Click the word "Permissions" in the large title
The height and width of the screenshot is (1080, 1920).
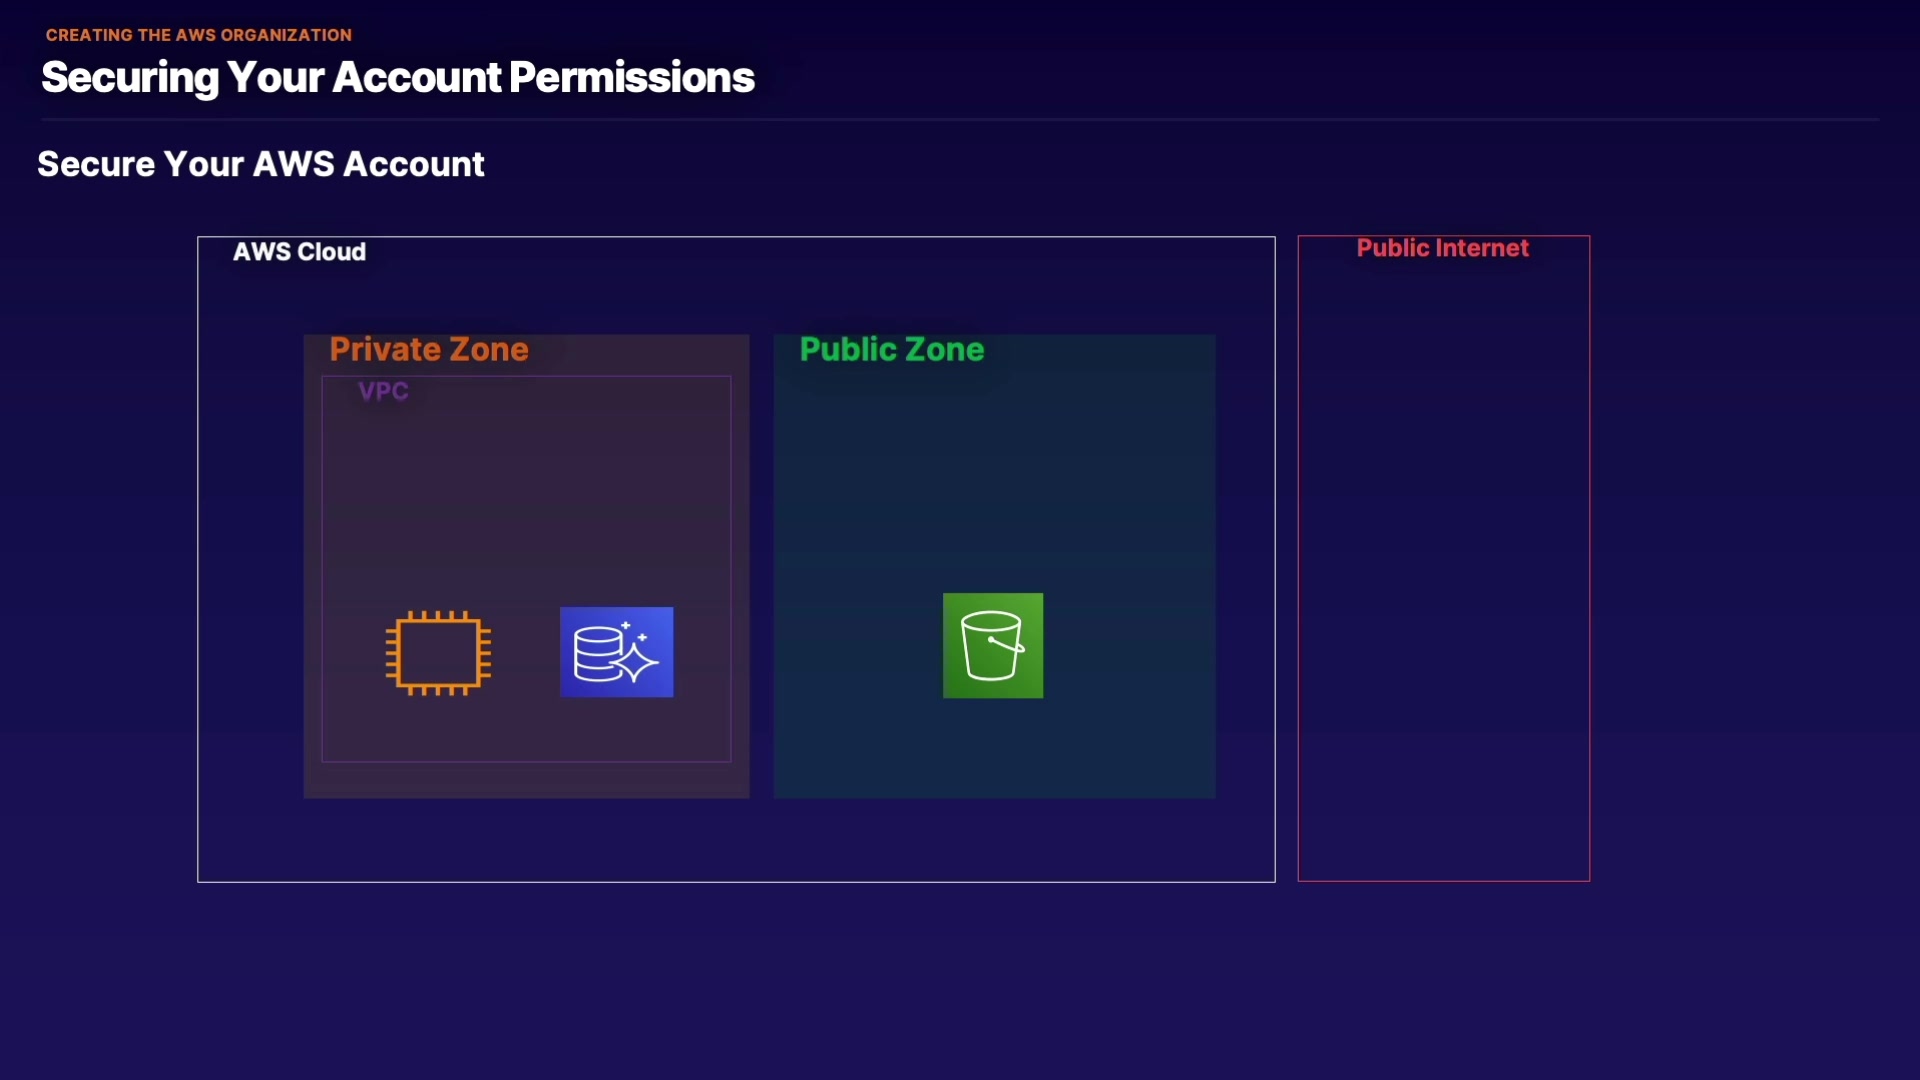point(632,78)
